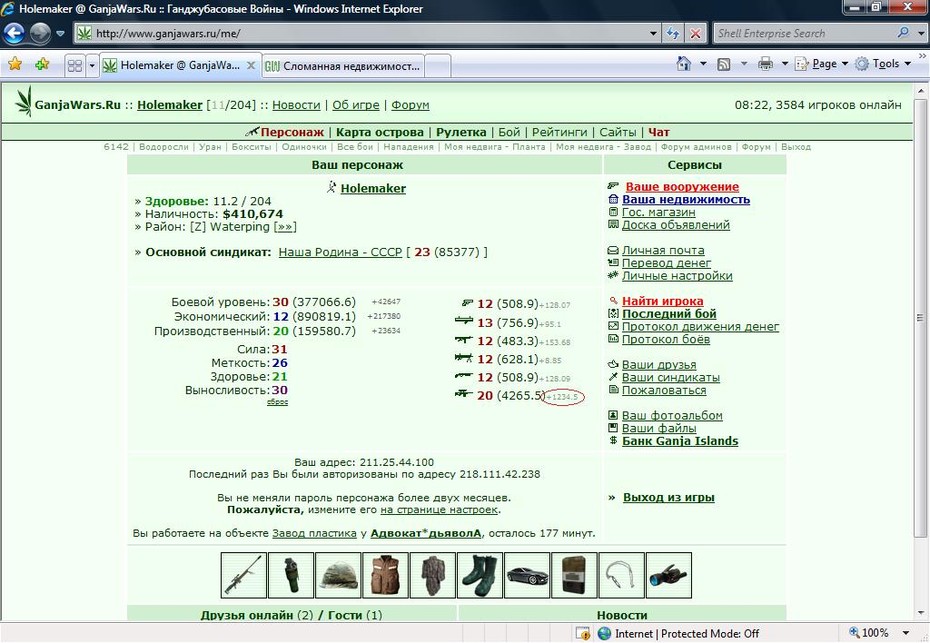Image resolution: width=930 pixels, height=643 pixels.
Task: Expand the Print dropdown arrow
Action: 784,63
